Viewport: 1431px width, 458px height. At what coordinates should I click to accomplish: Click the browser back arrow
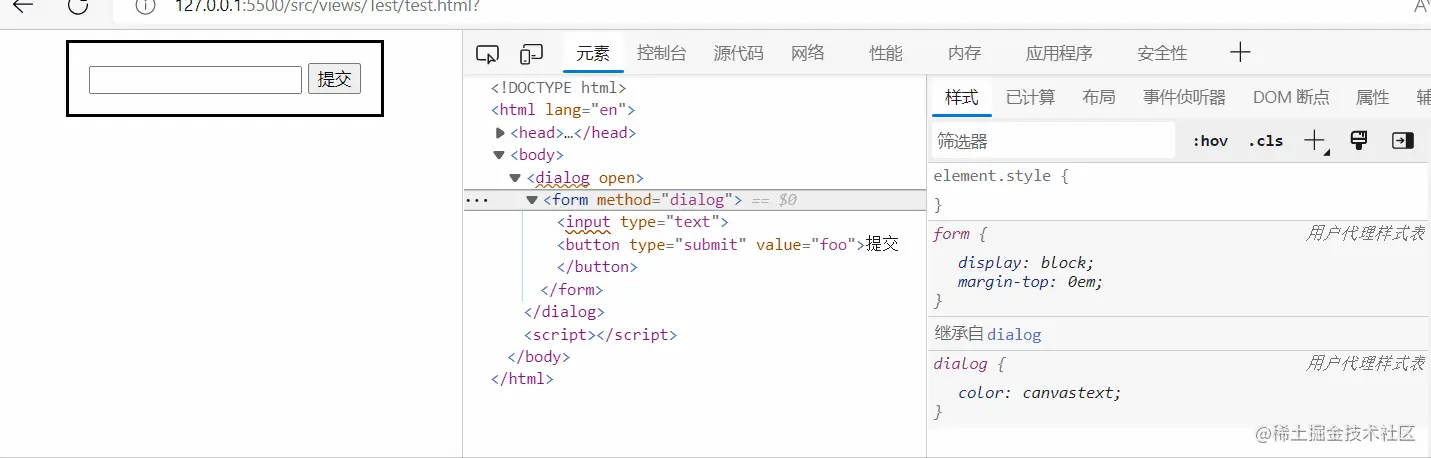(x=22, y=6)
